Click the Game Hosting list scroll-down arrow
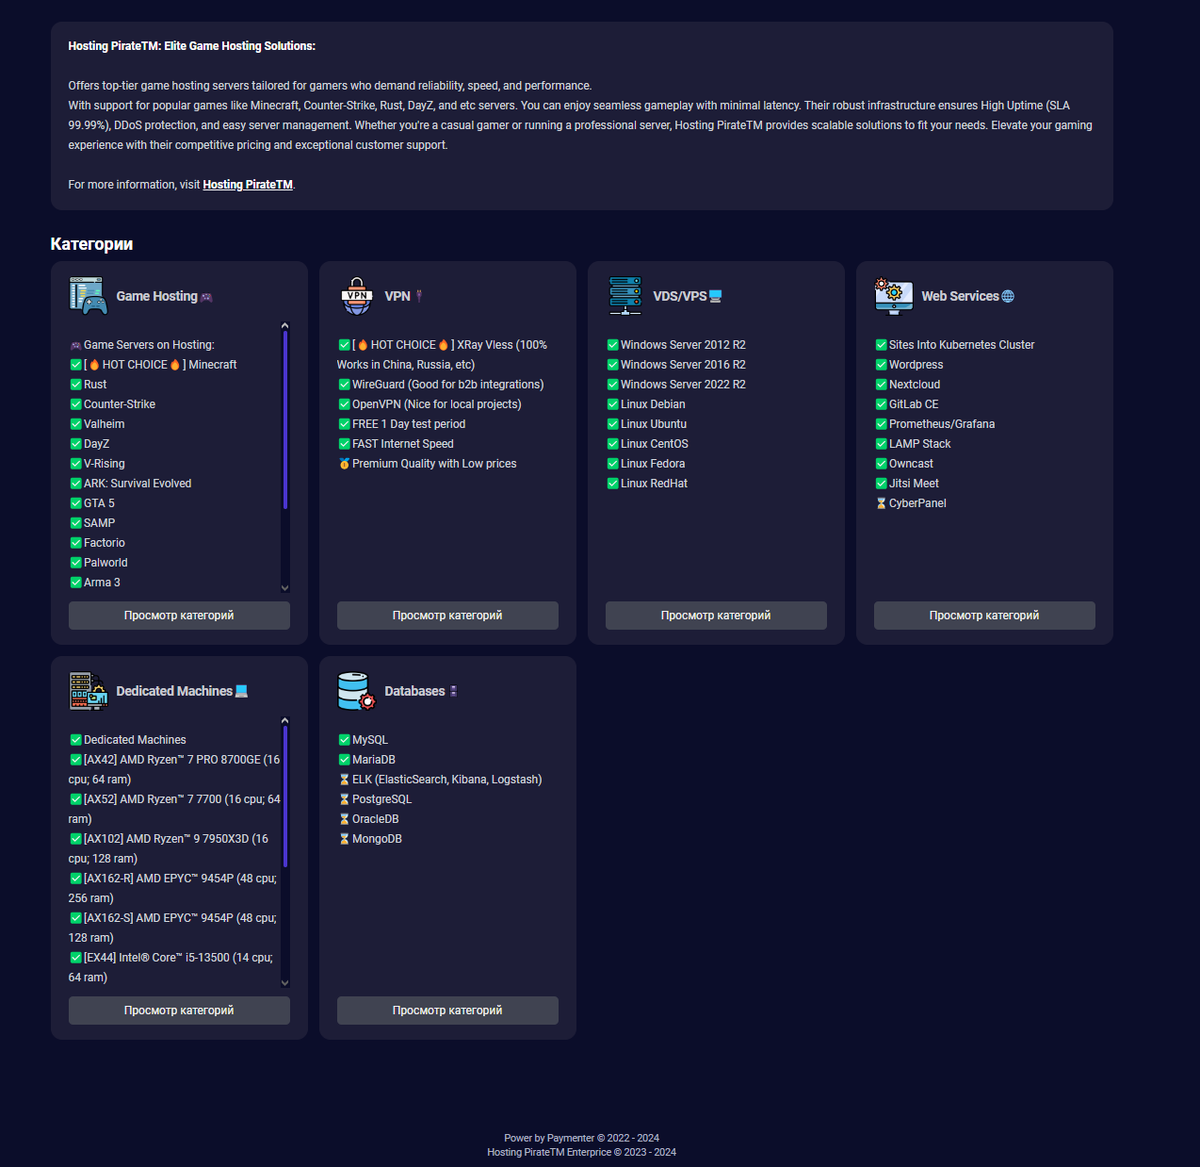 tap(285, 588)
